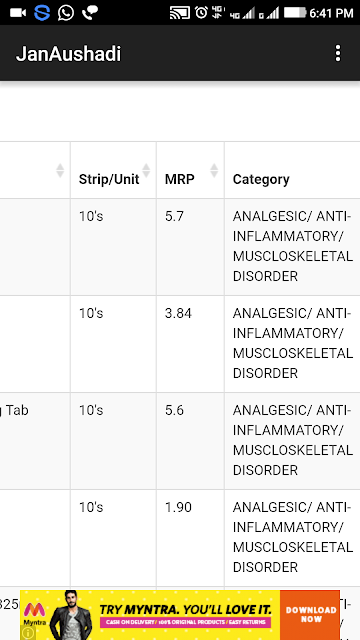Click the ad info icon on banner
The image size is (360, 640).
[28, 633]
